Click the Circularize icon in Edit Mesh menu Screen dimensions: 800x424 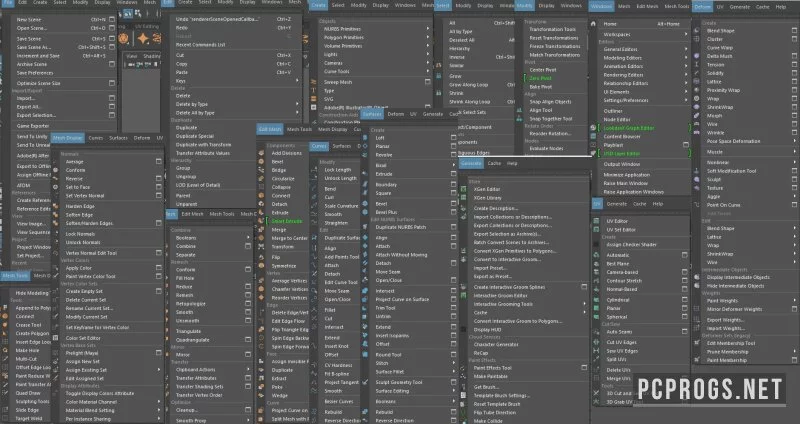261,179
